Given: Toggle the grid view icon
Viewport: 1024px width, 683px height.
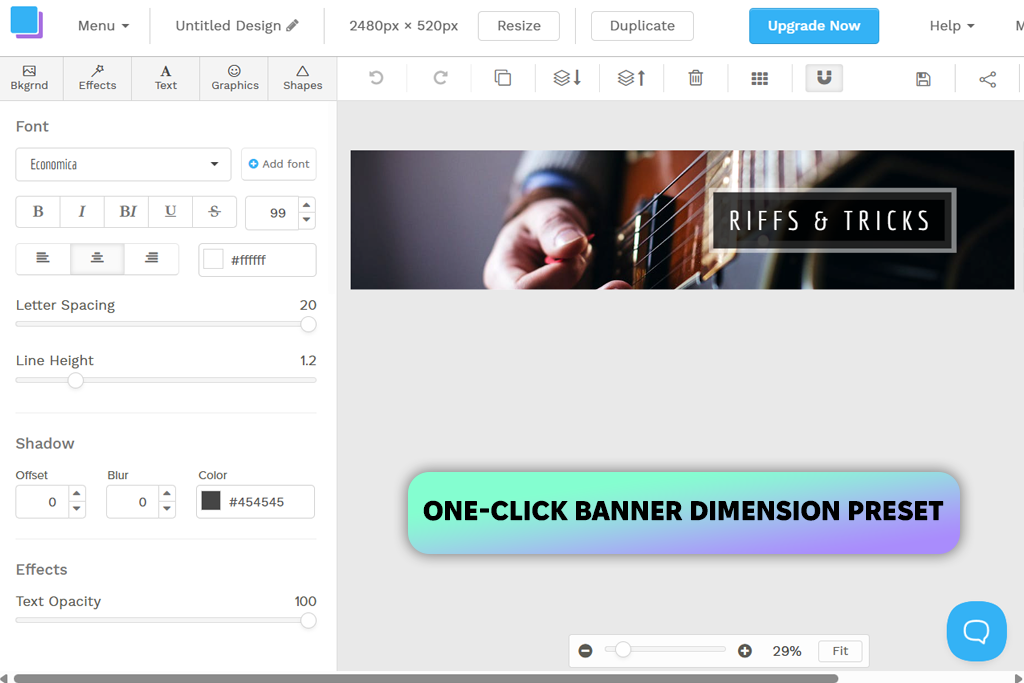Looking at the screenshot, I should point(760,78).
